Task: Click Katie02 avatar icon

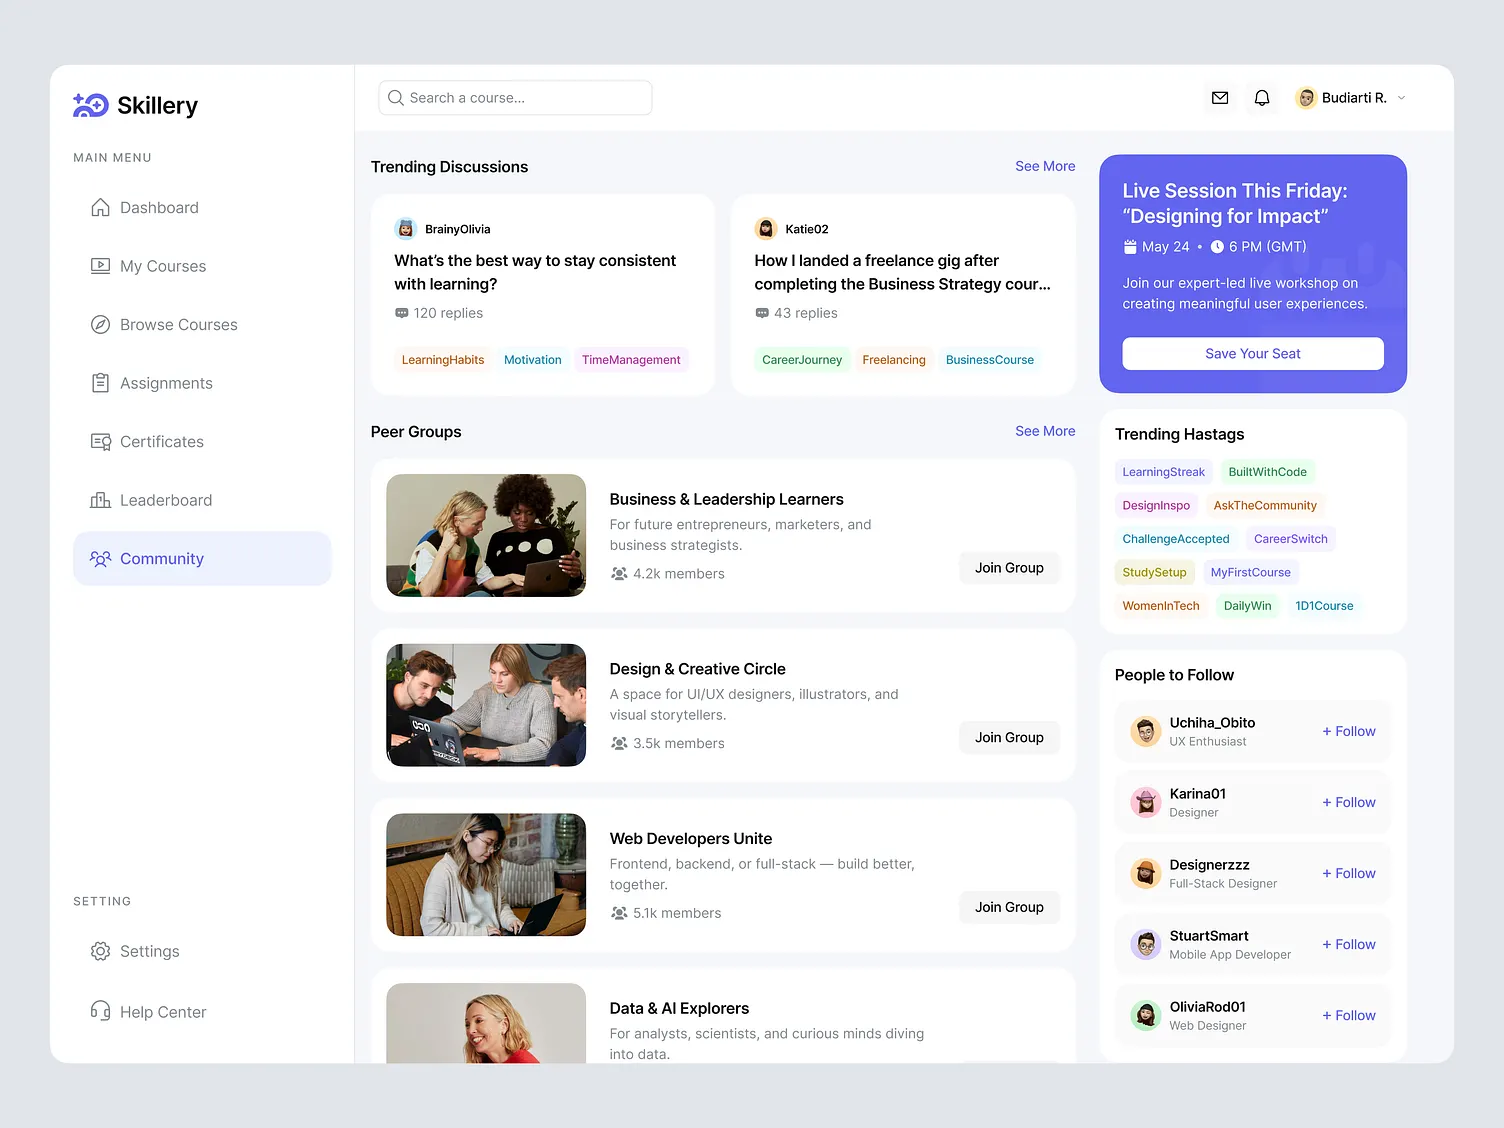Action: pyautogui.click(x=766, y=229)
